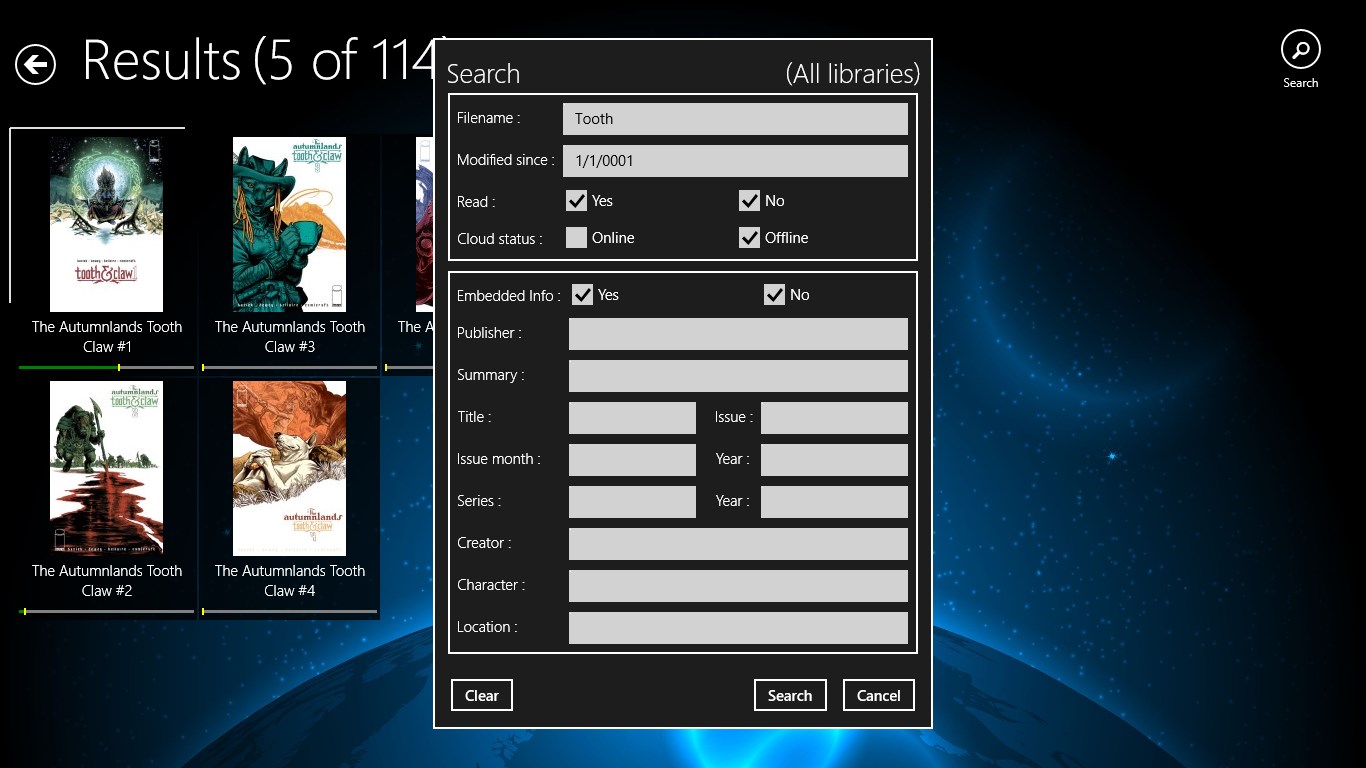This screenshot has height=768, width=1366.
Task: Open the Search charm at top right
Action: (1299, 50)
